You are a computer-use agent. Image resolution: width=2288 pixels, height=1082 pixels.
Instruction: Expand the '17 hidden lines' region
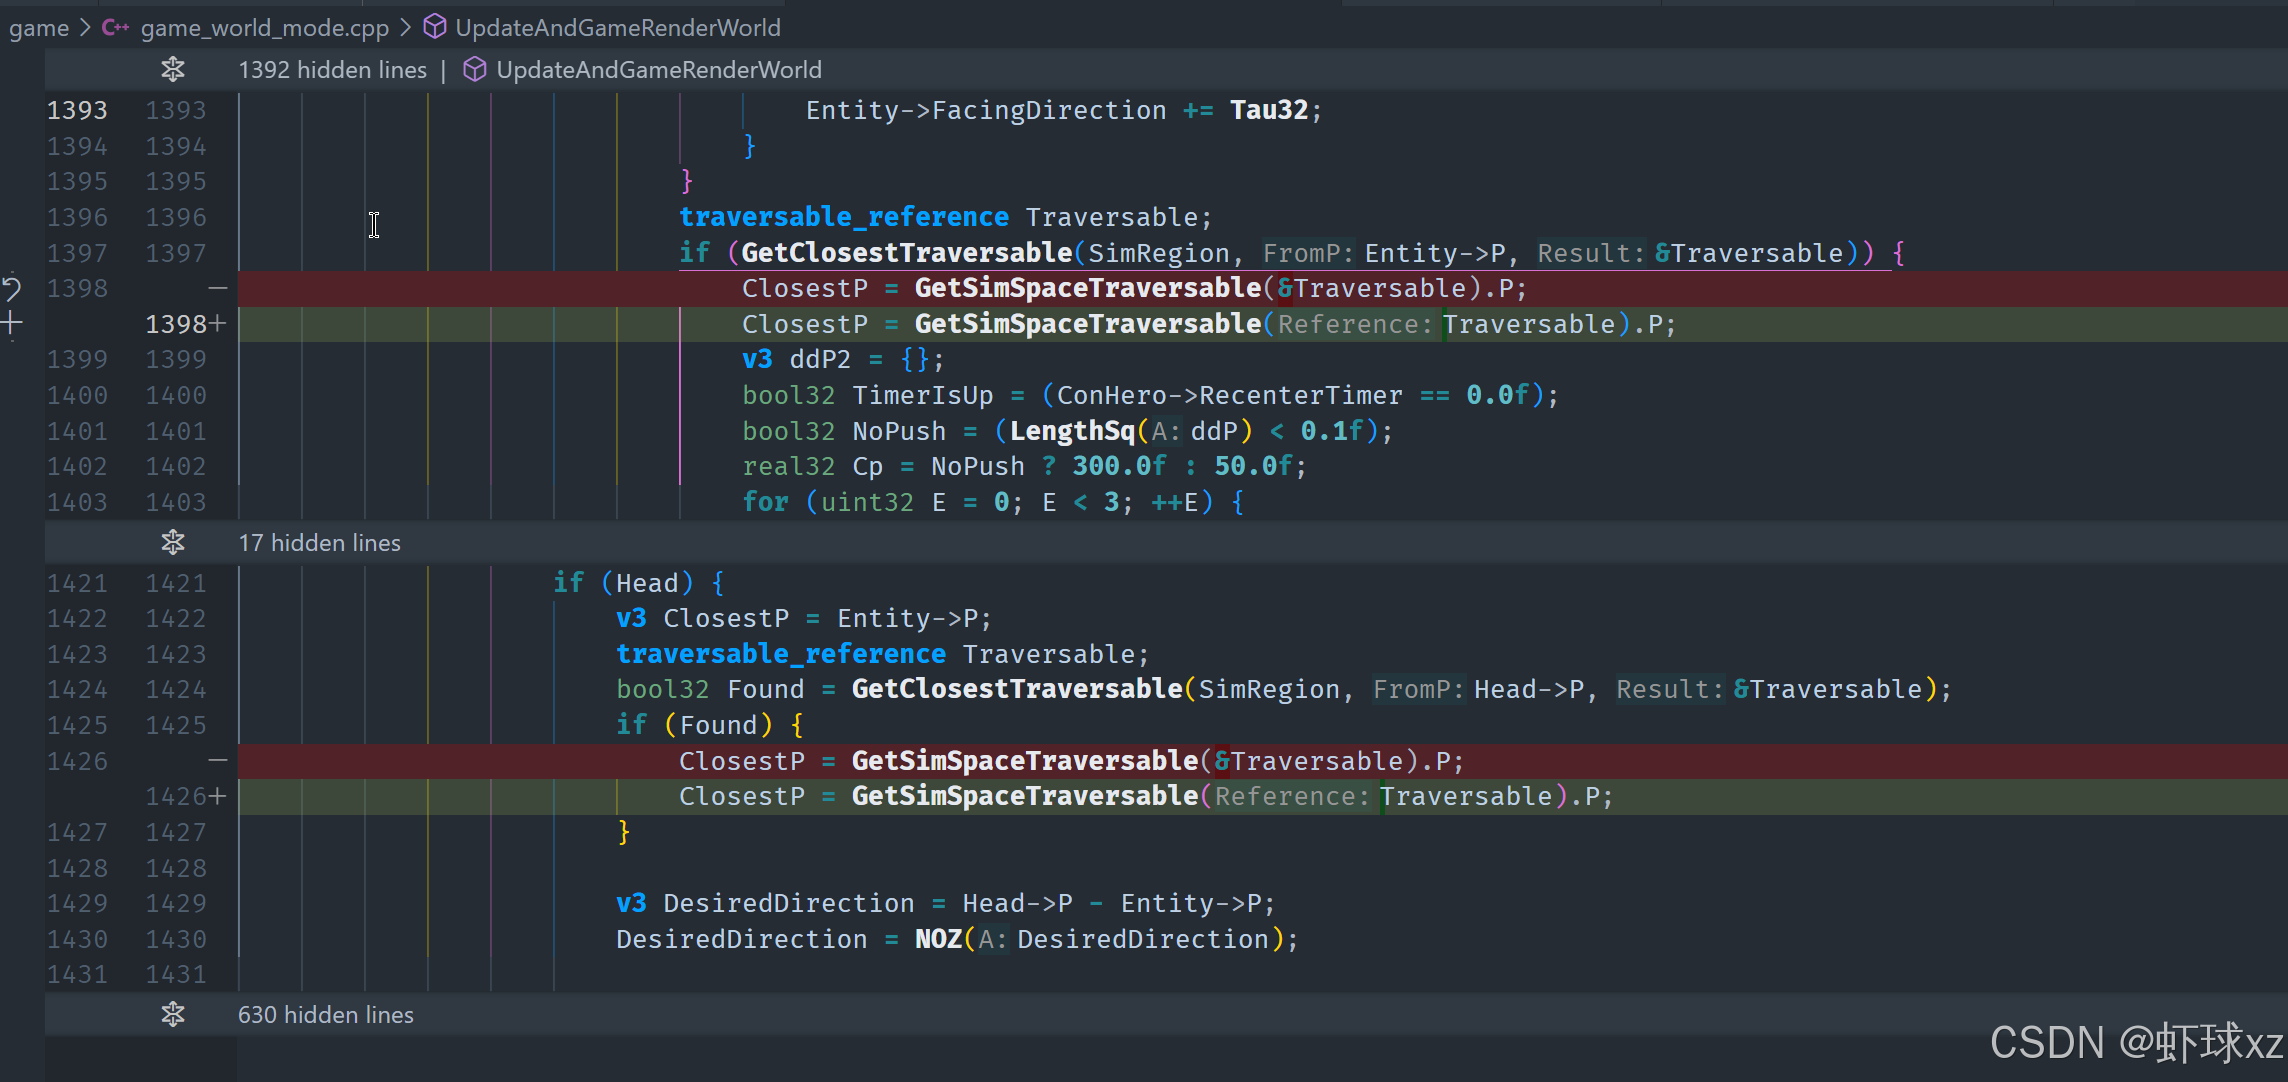pyautogui.click(x=319, y=543)
